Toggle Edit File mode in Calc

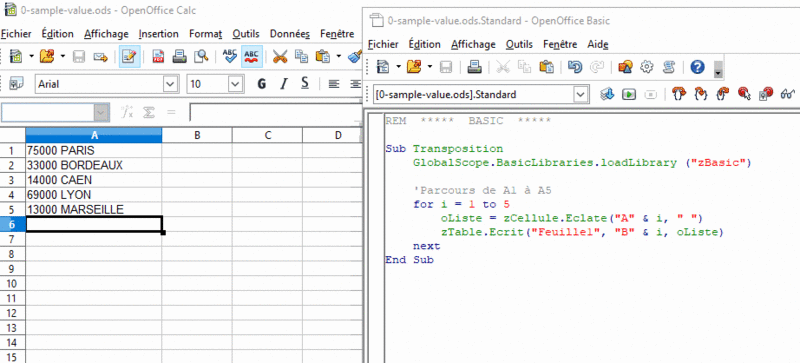[x=130, y=56]
